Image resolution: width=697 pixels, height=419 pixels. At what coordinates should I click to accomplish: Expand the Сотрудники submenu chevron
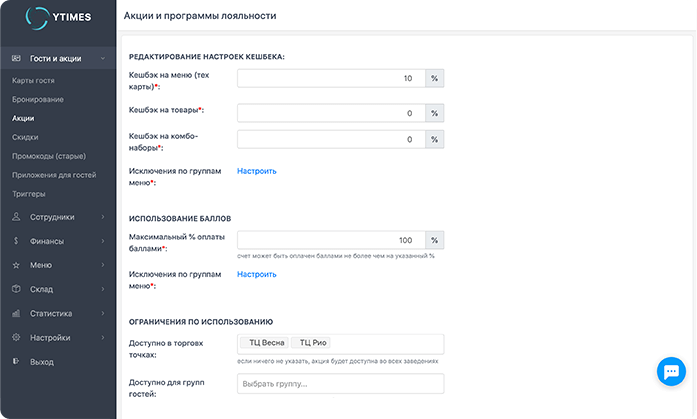103,217
